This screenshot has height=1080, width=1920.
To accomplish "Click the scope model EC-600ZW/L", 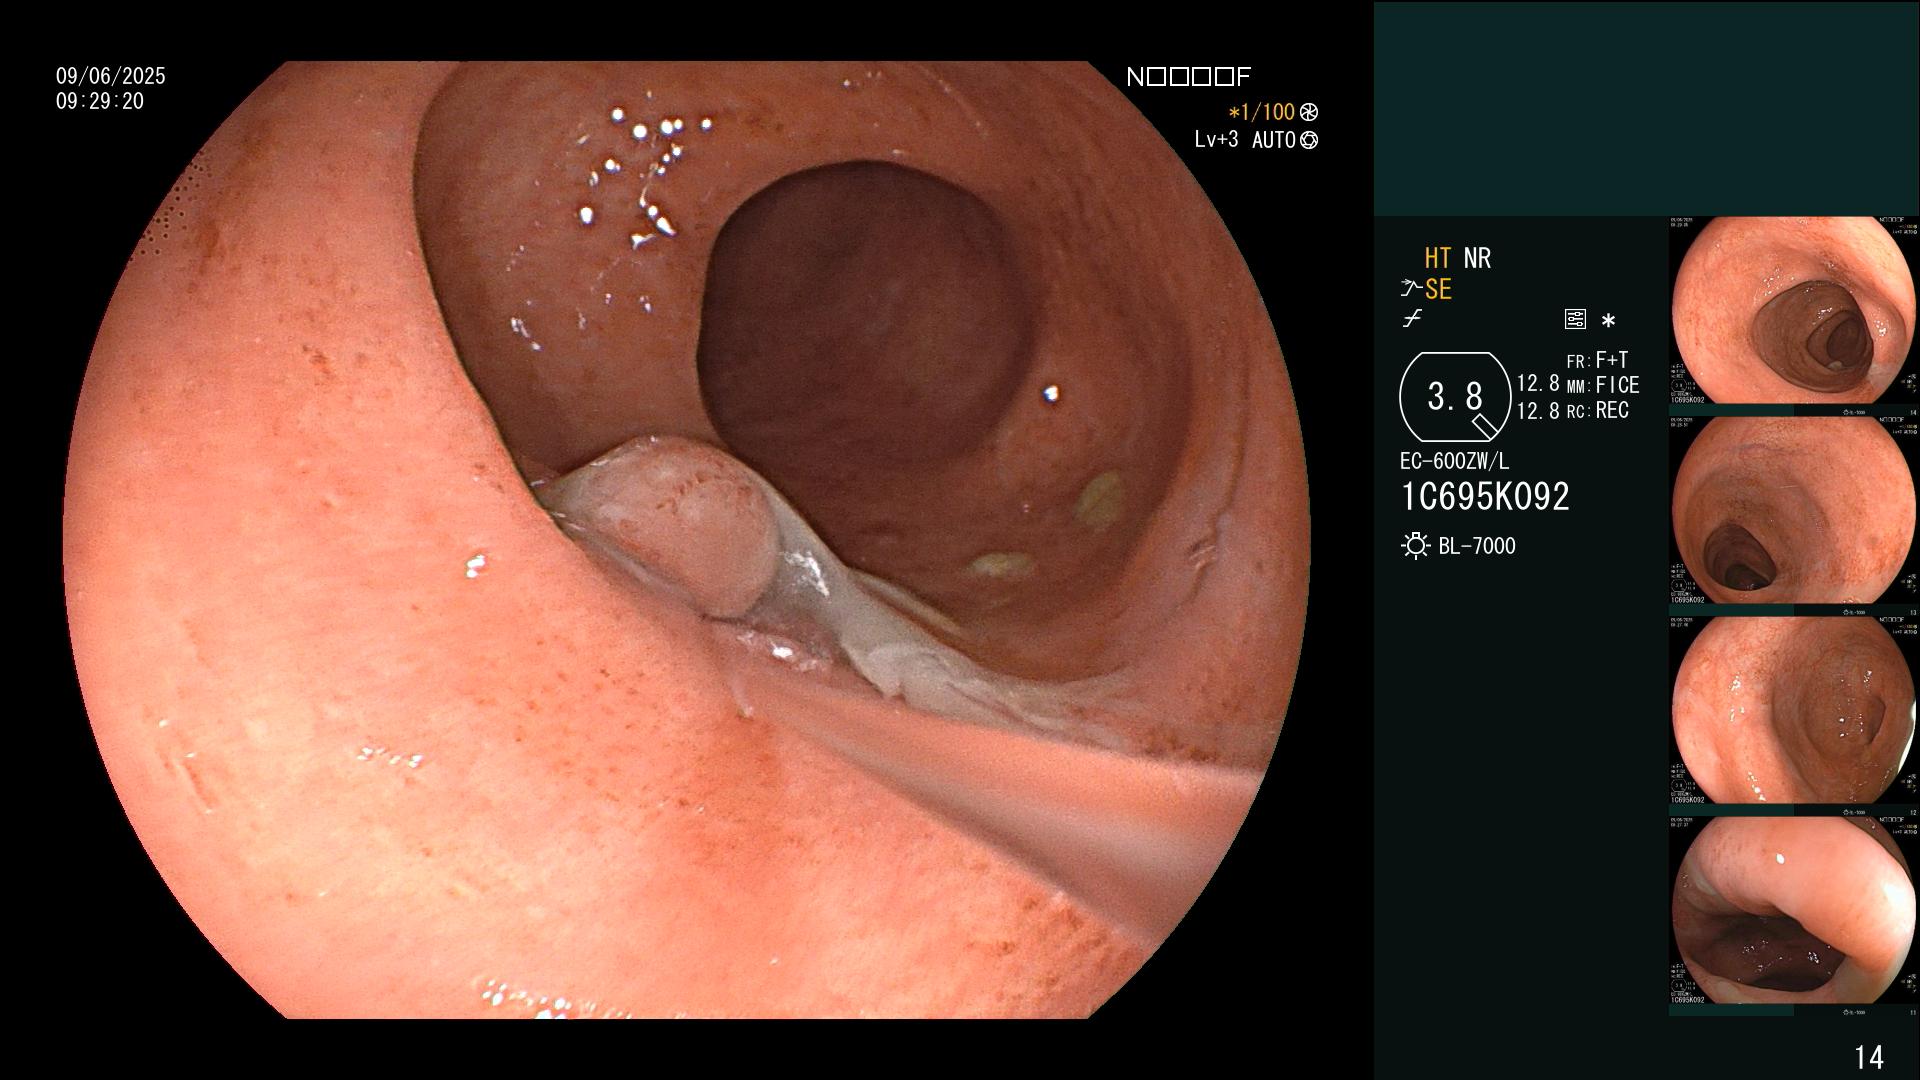I will [x=1455, y=461].
